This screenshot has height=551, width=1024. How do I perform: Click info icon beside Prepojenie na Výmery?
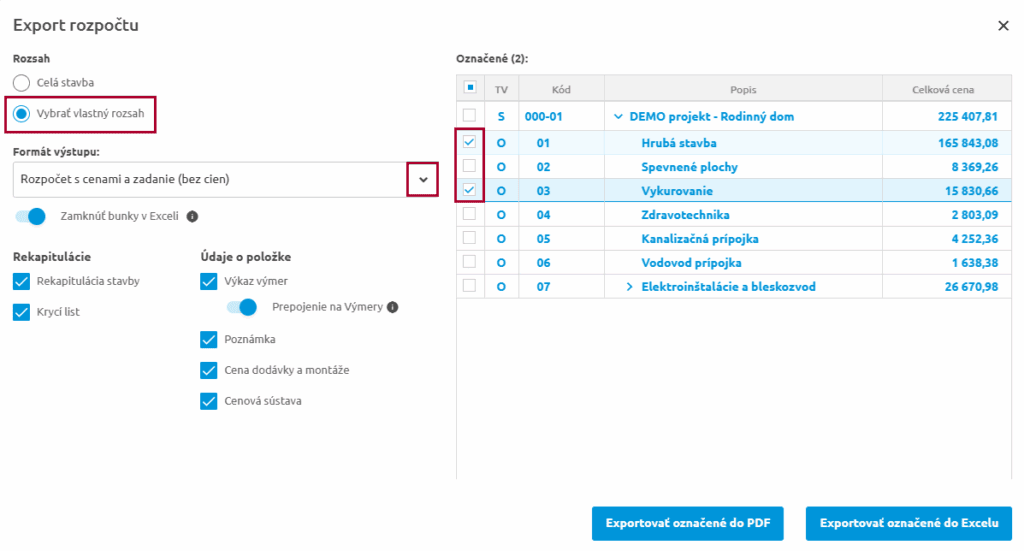pos(393,307)
